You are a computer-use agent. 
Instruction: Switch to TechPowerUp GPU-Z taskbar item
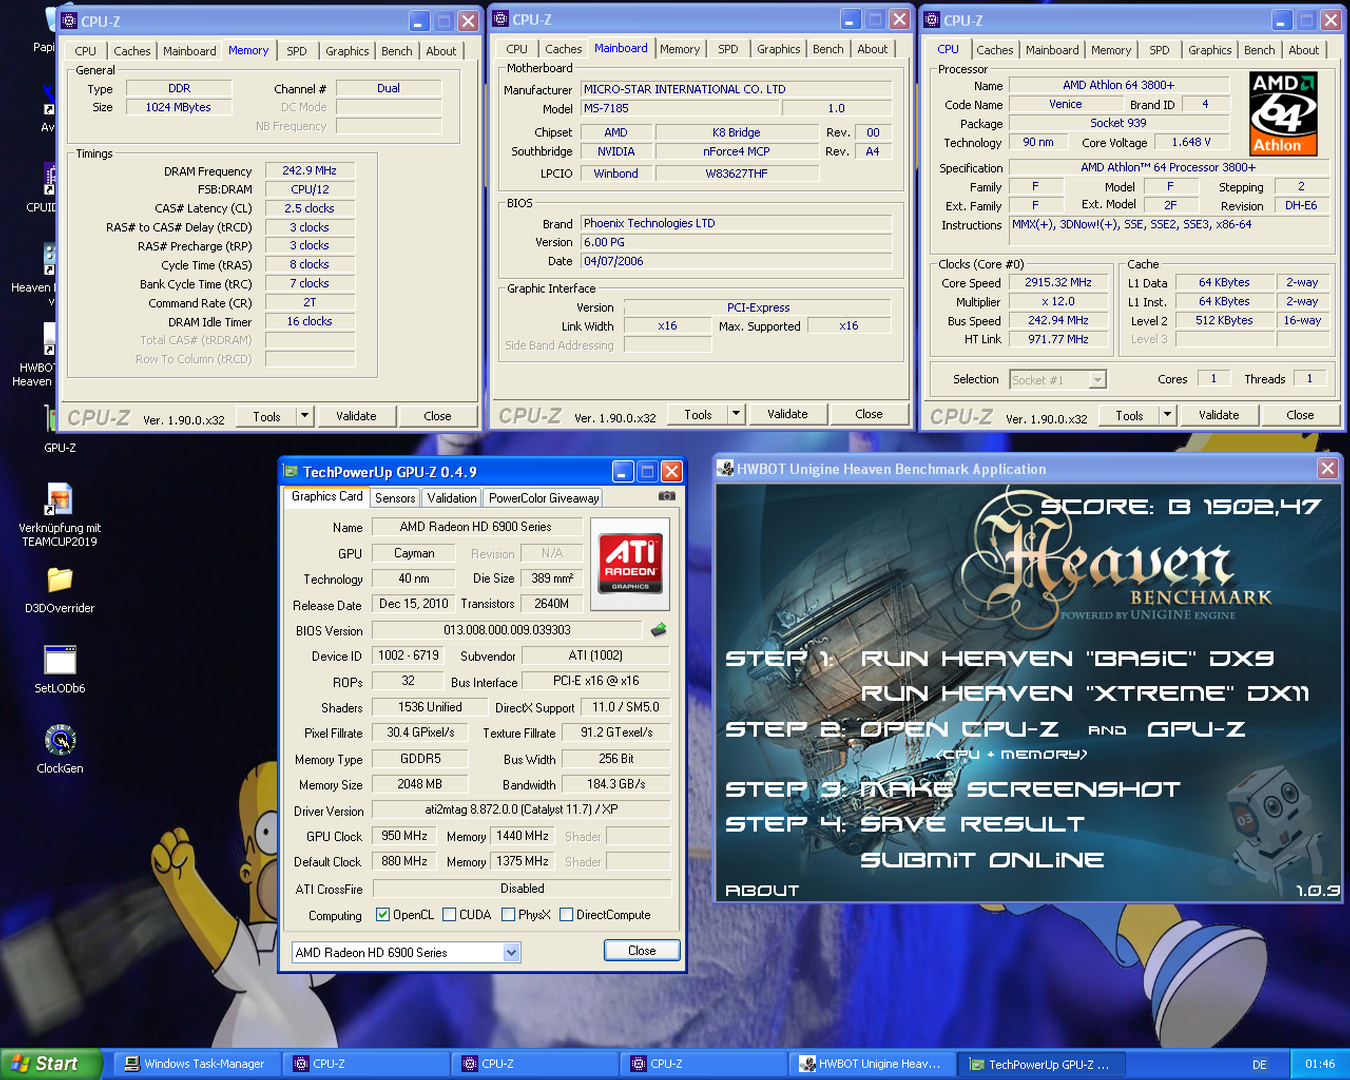pos(1041,1064)
